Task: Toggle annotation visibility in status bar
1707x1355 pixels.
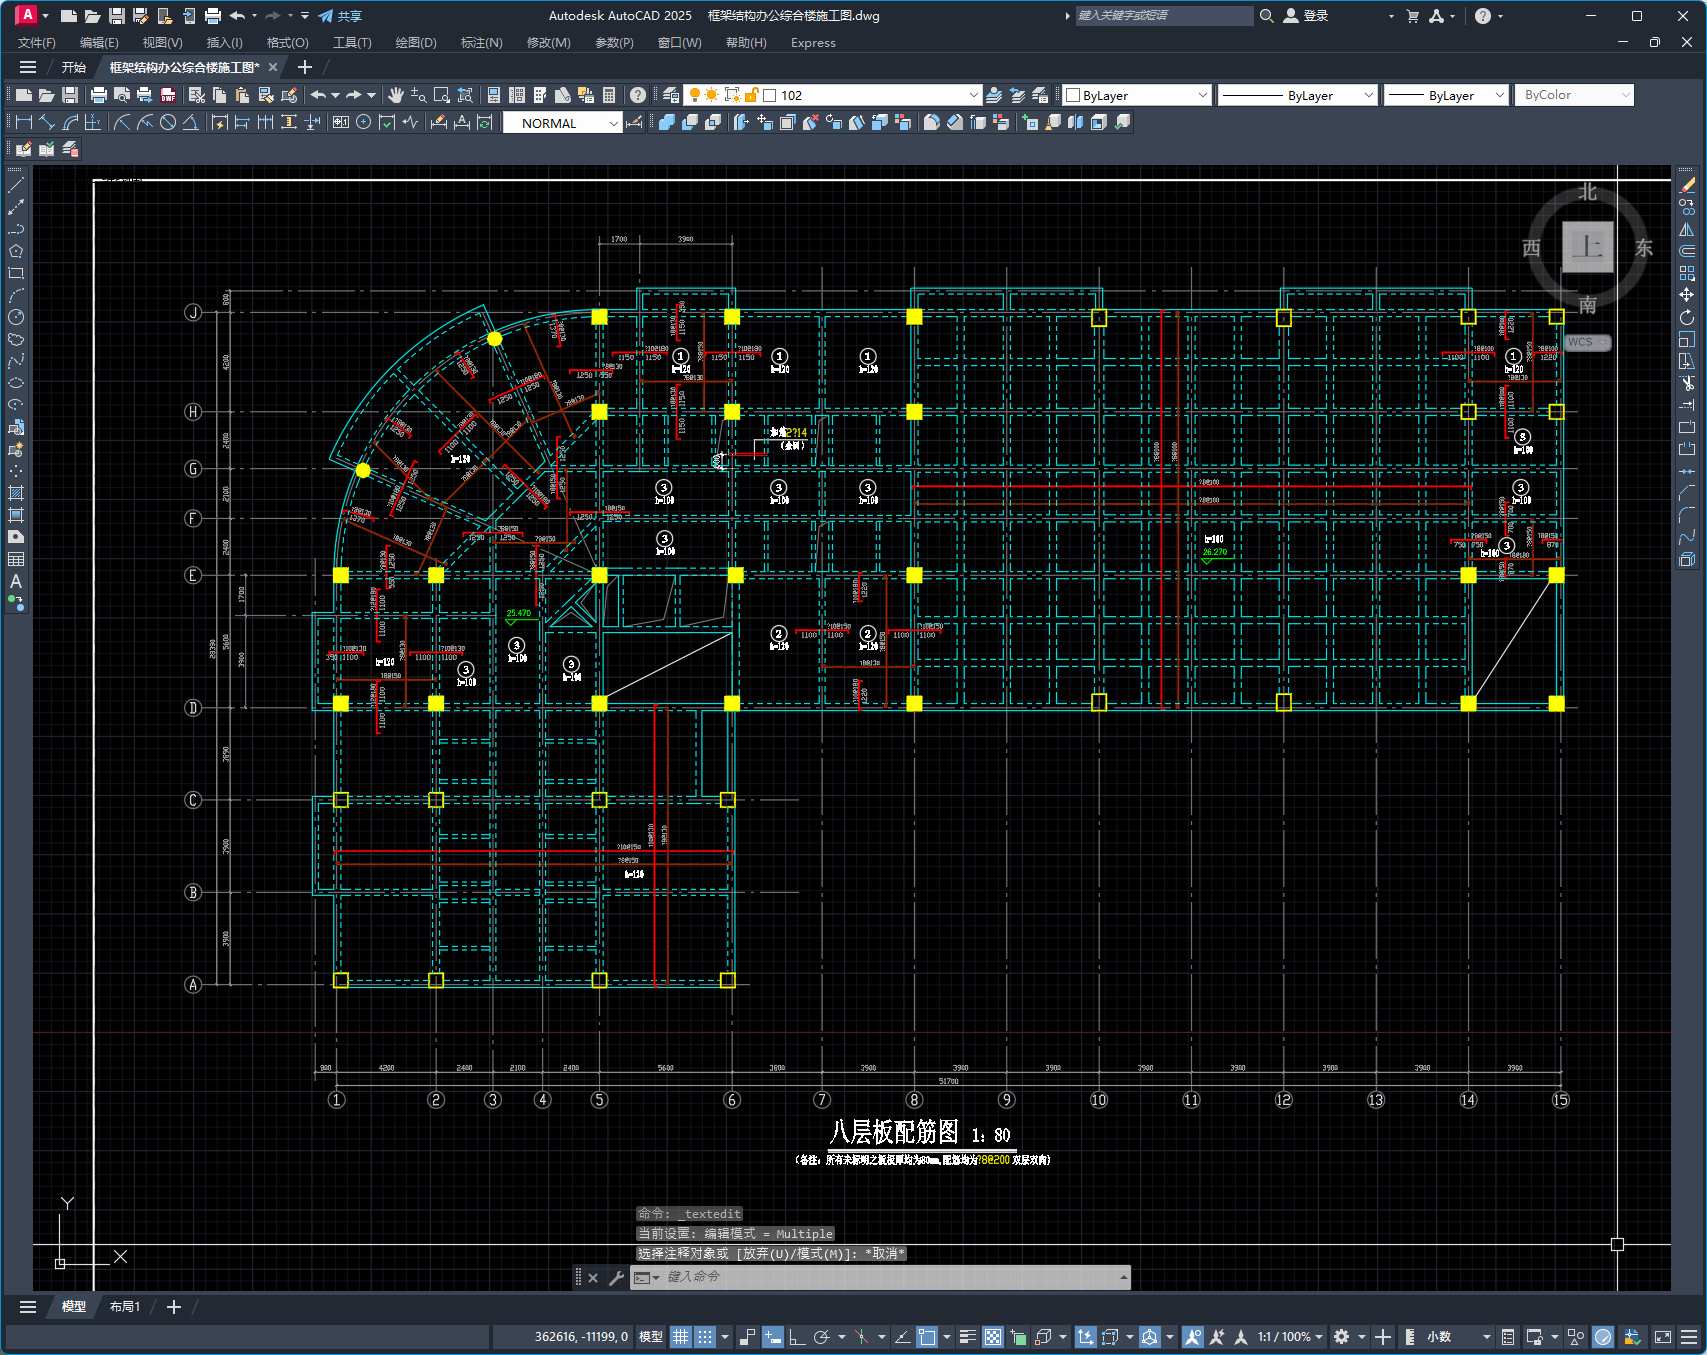Action: (1192, 1337)
